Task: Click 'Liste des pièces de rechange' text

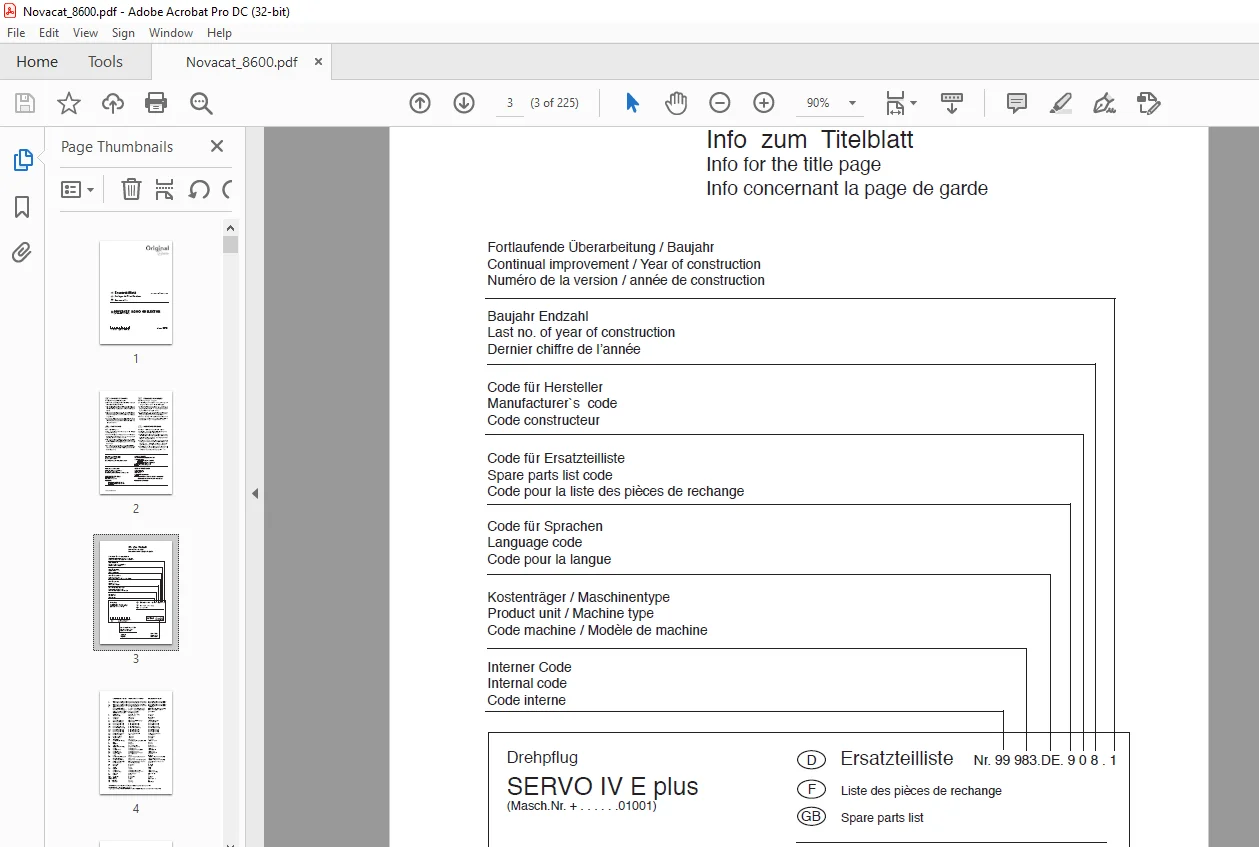Action: pyautogui.click(x=921, y=790)
